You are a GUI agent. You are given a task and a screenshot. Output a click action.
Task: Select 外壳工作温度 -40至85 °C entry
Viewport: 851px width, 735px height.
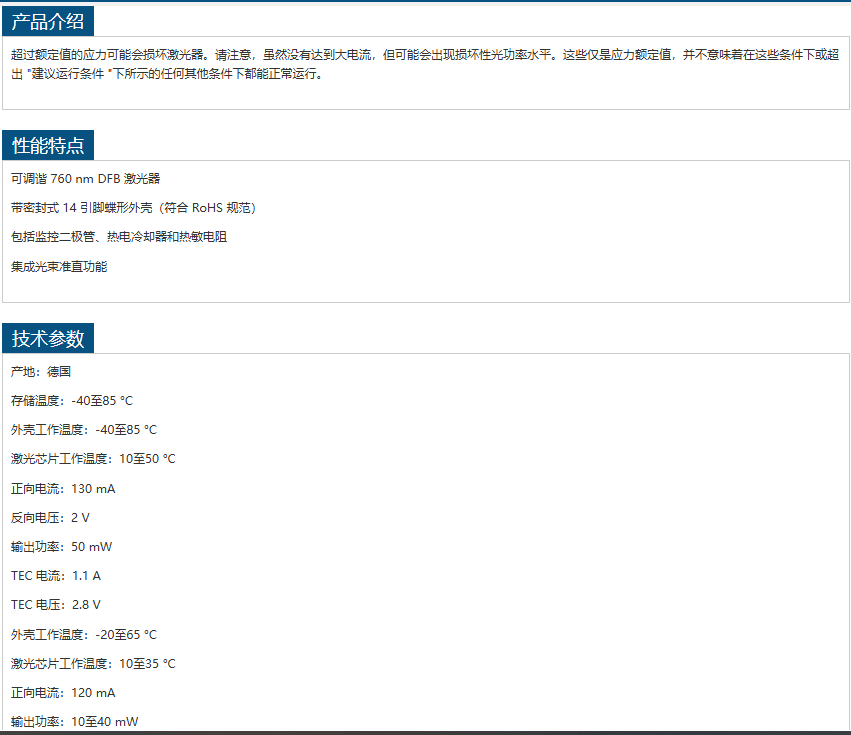(x=84, y=430)
